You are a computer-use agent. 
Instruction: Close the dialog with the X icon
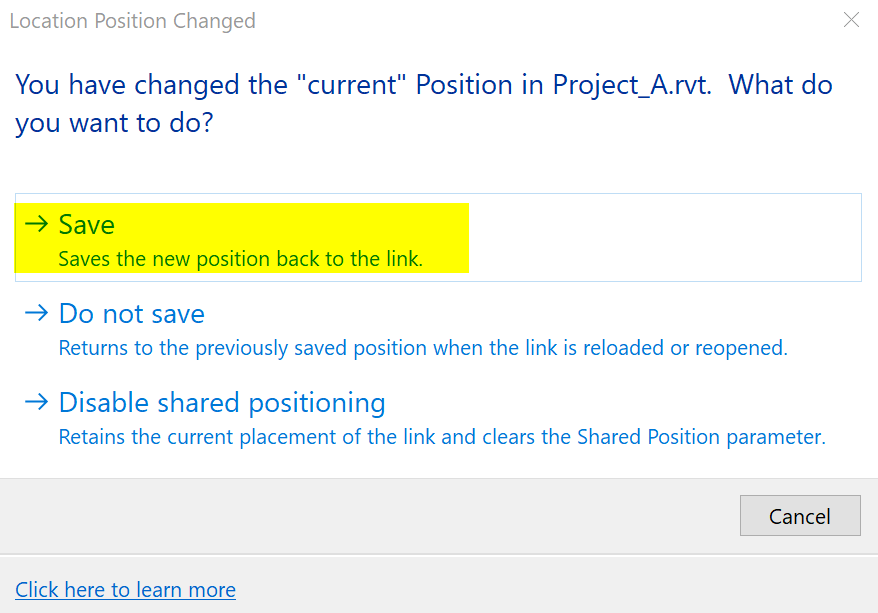[851, 20]
